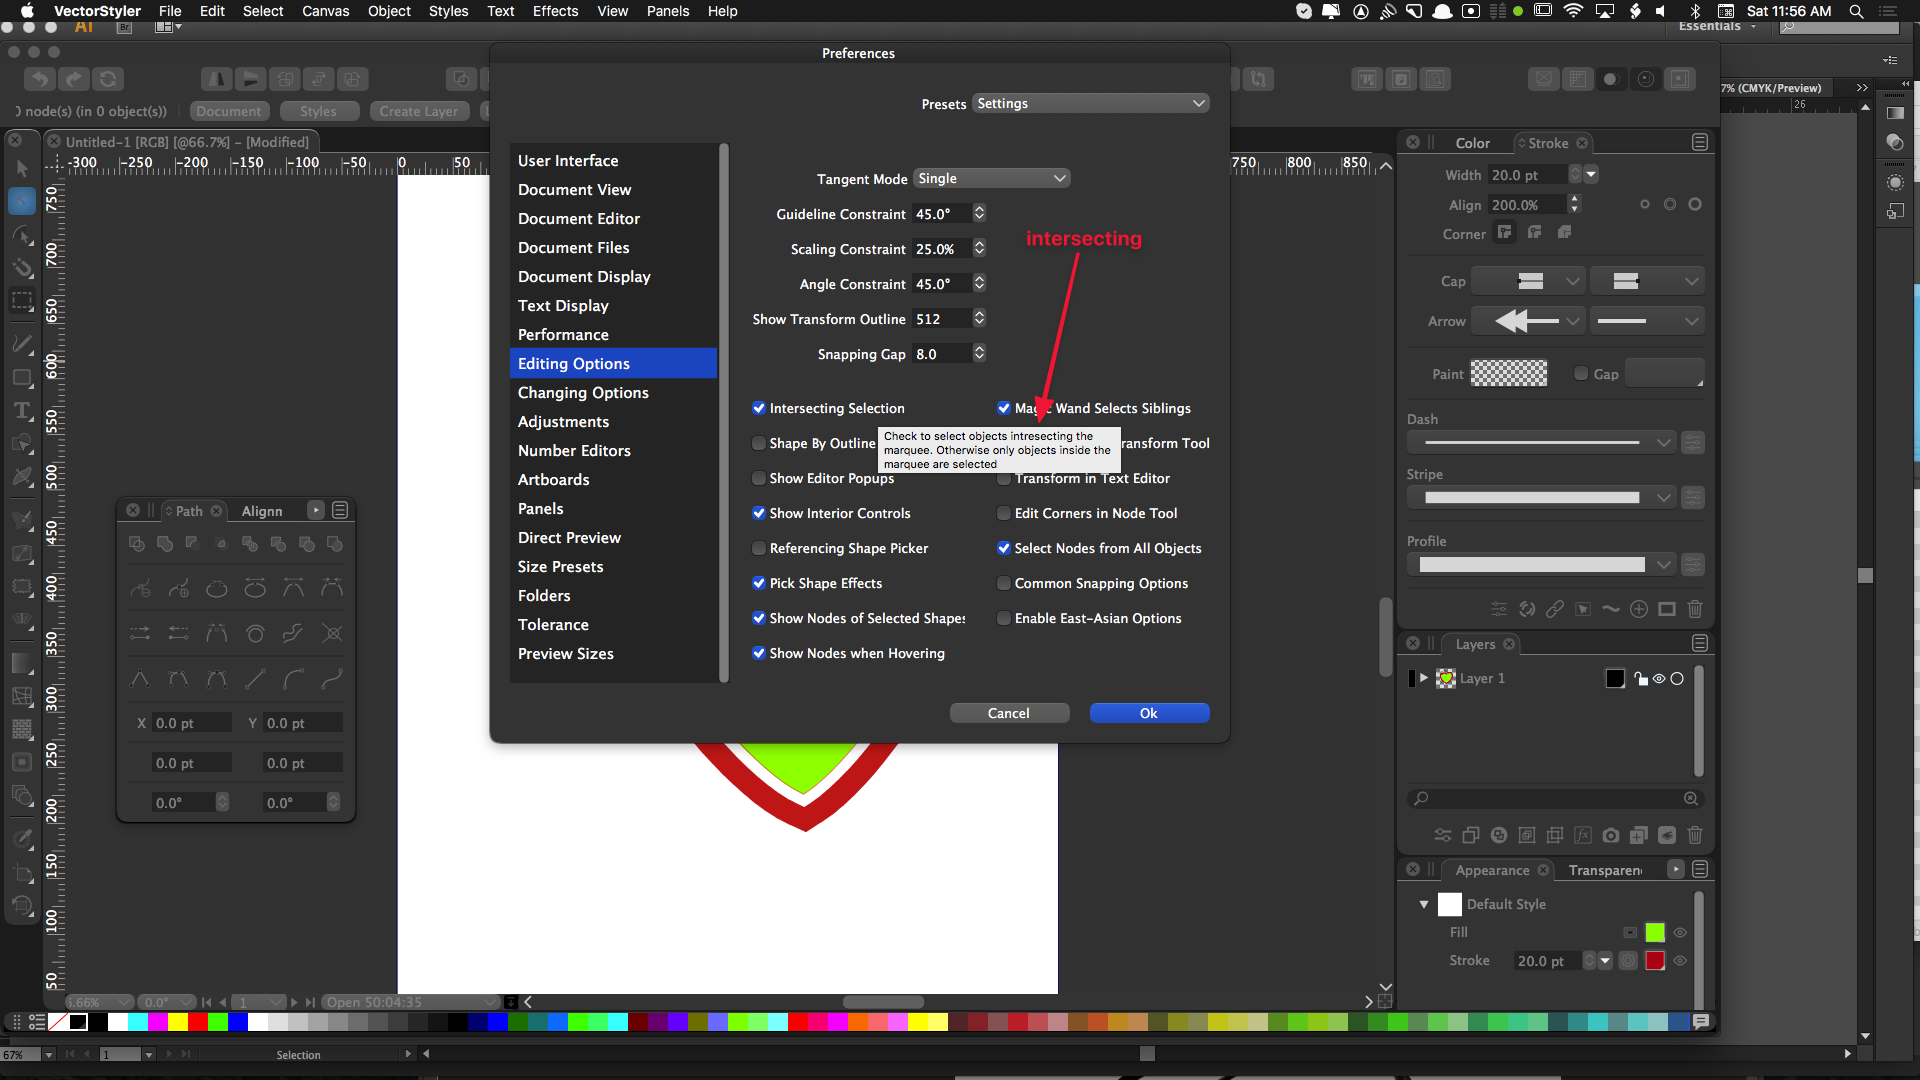Select the arrow selection tool
The image size is (1920, 1080).
coord(22,169)
